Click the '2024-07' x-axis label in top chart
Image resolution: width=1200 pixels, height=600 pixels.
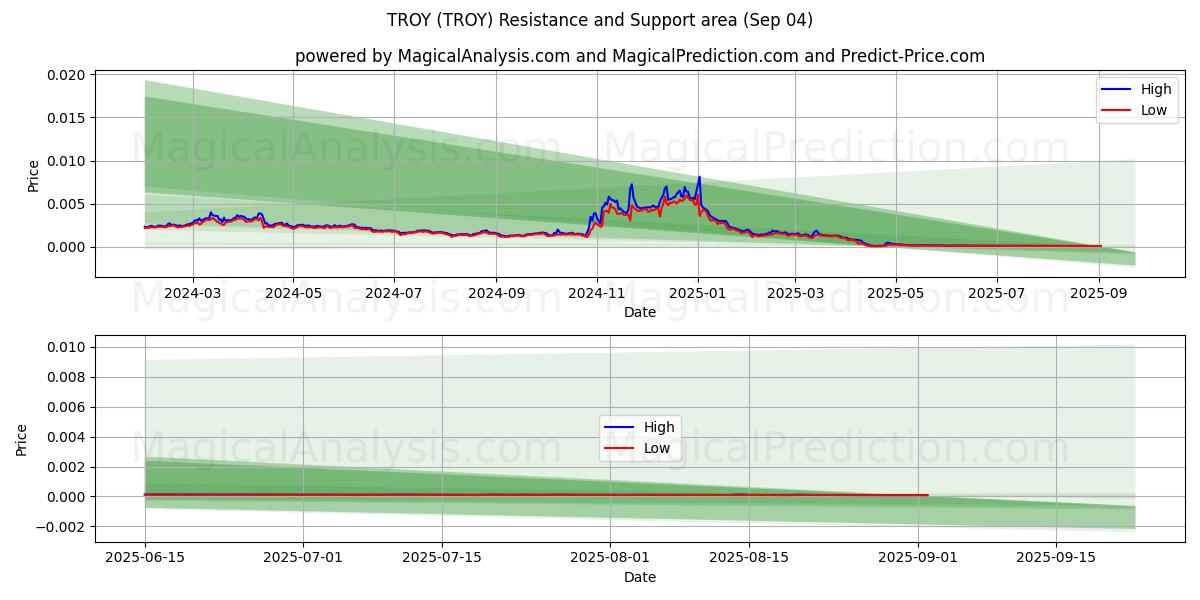pyautogui.click(x=394, y=294)
